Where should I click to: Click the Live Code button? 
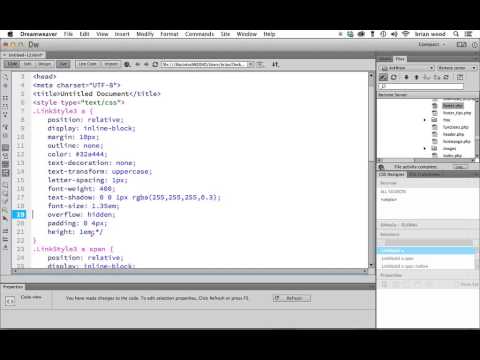click(88, 64)
